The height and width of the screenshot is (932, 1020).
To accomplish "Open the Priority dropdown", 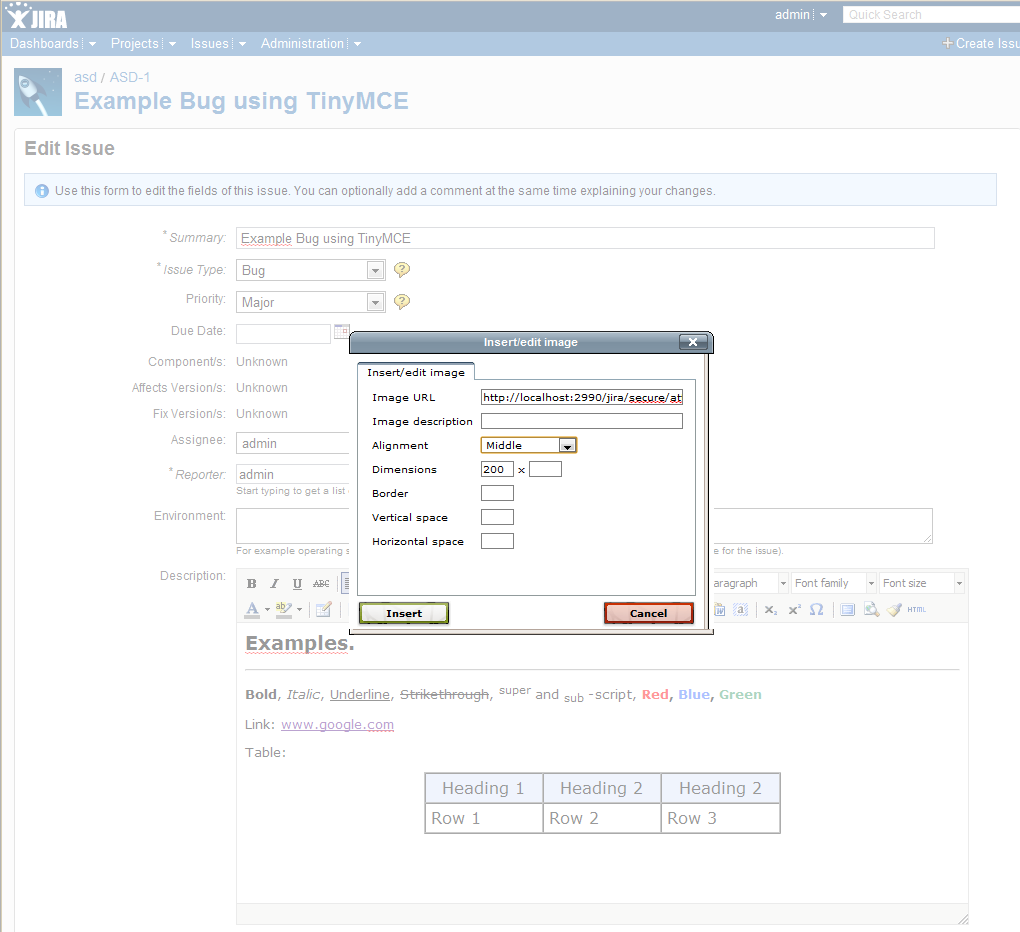I will (x=375, y=301).
